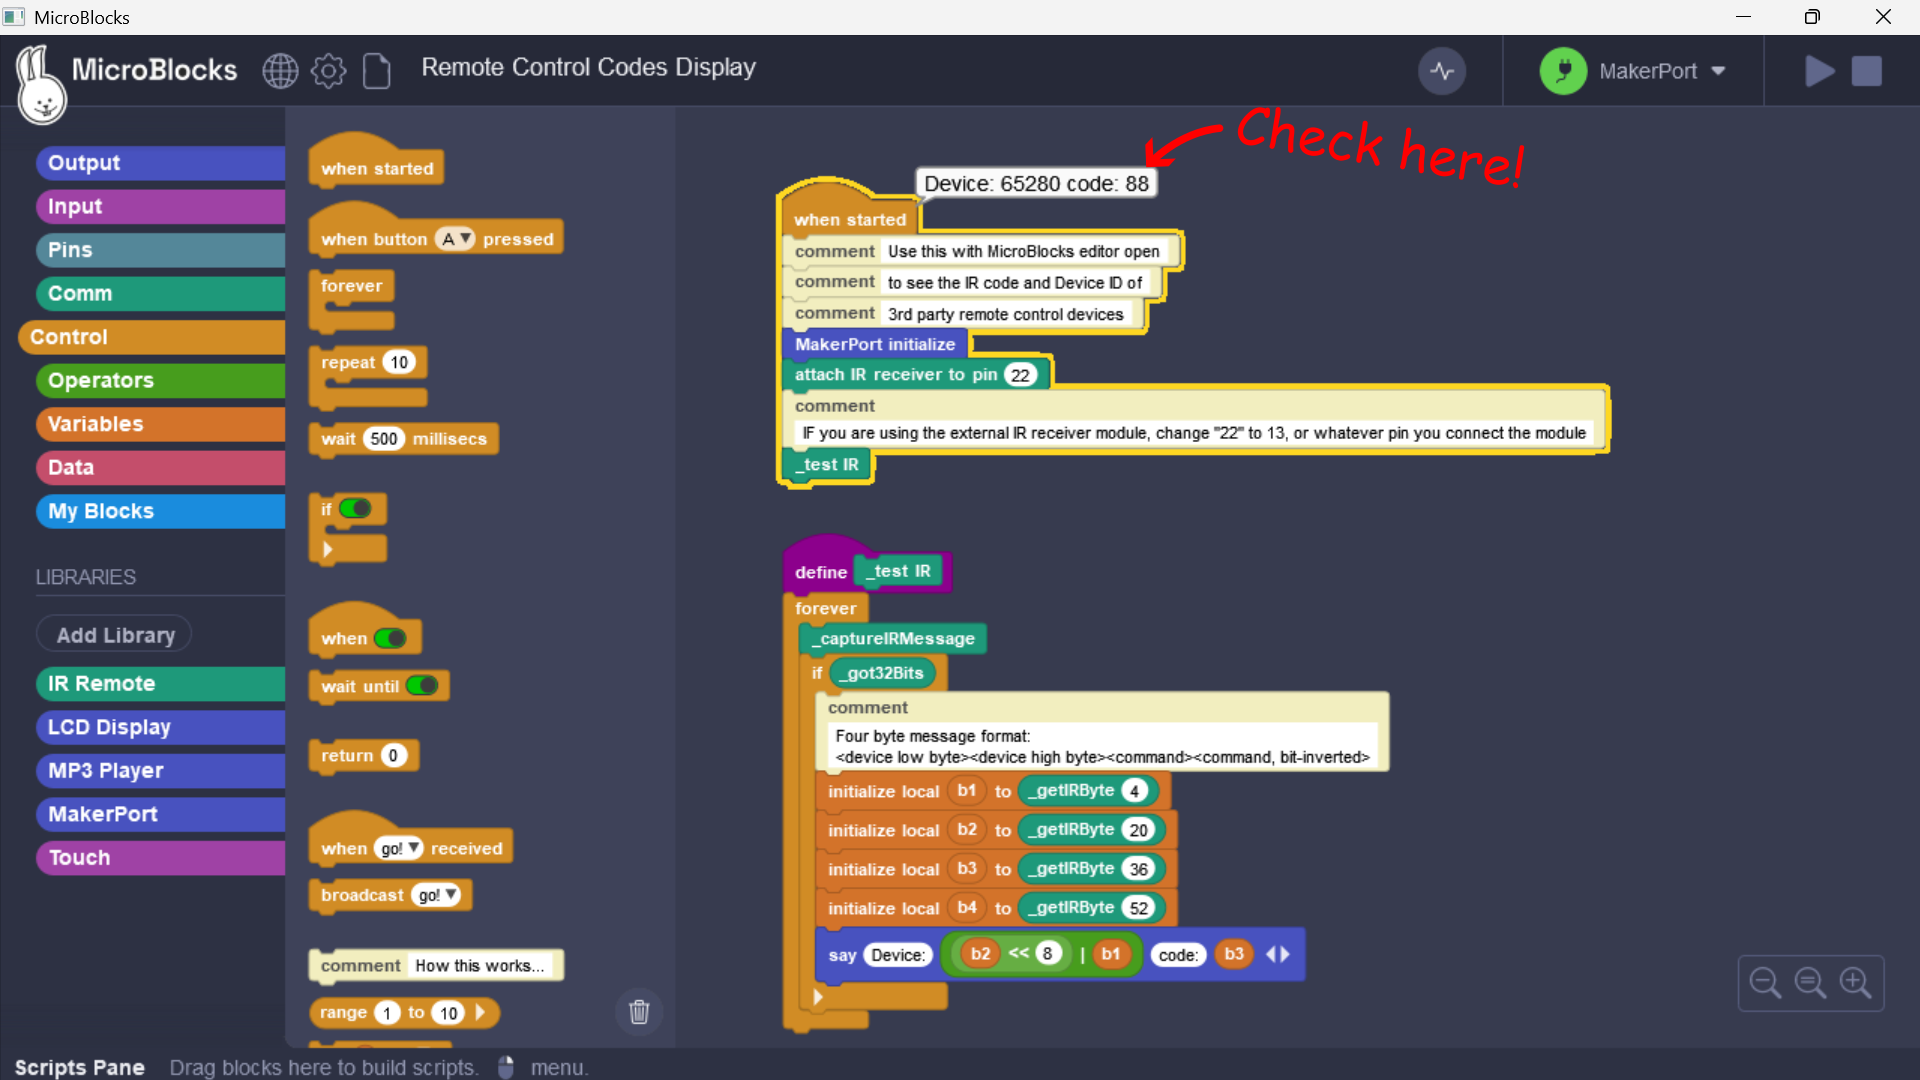Open the settings gear menu
The image size is (1920, 1080).
328,70
